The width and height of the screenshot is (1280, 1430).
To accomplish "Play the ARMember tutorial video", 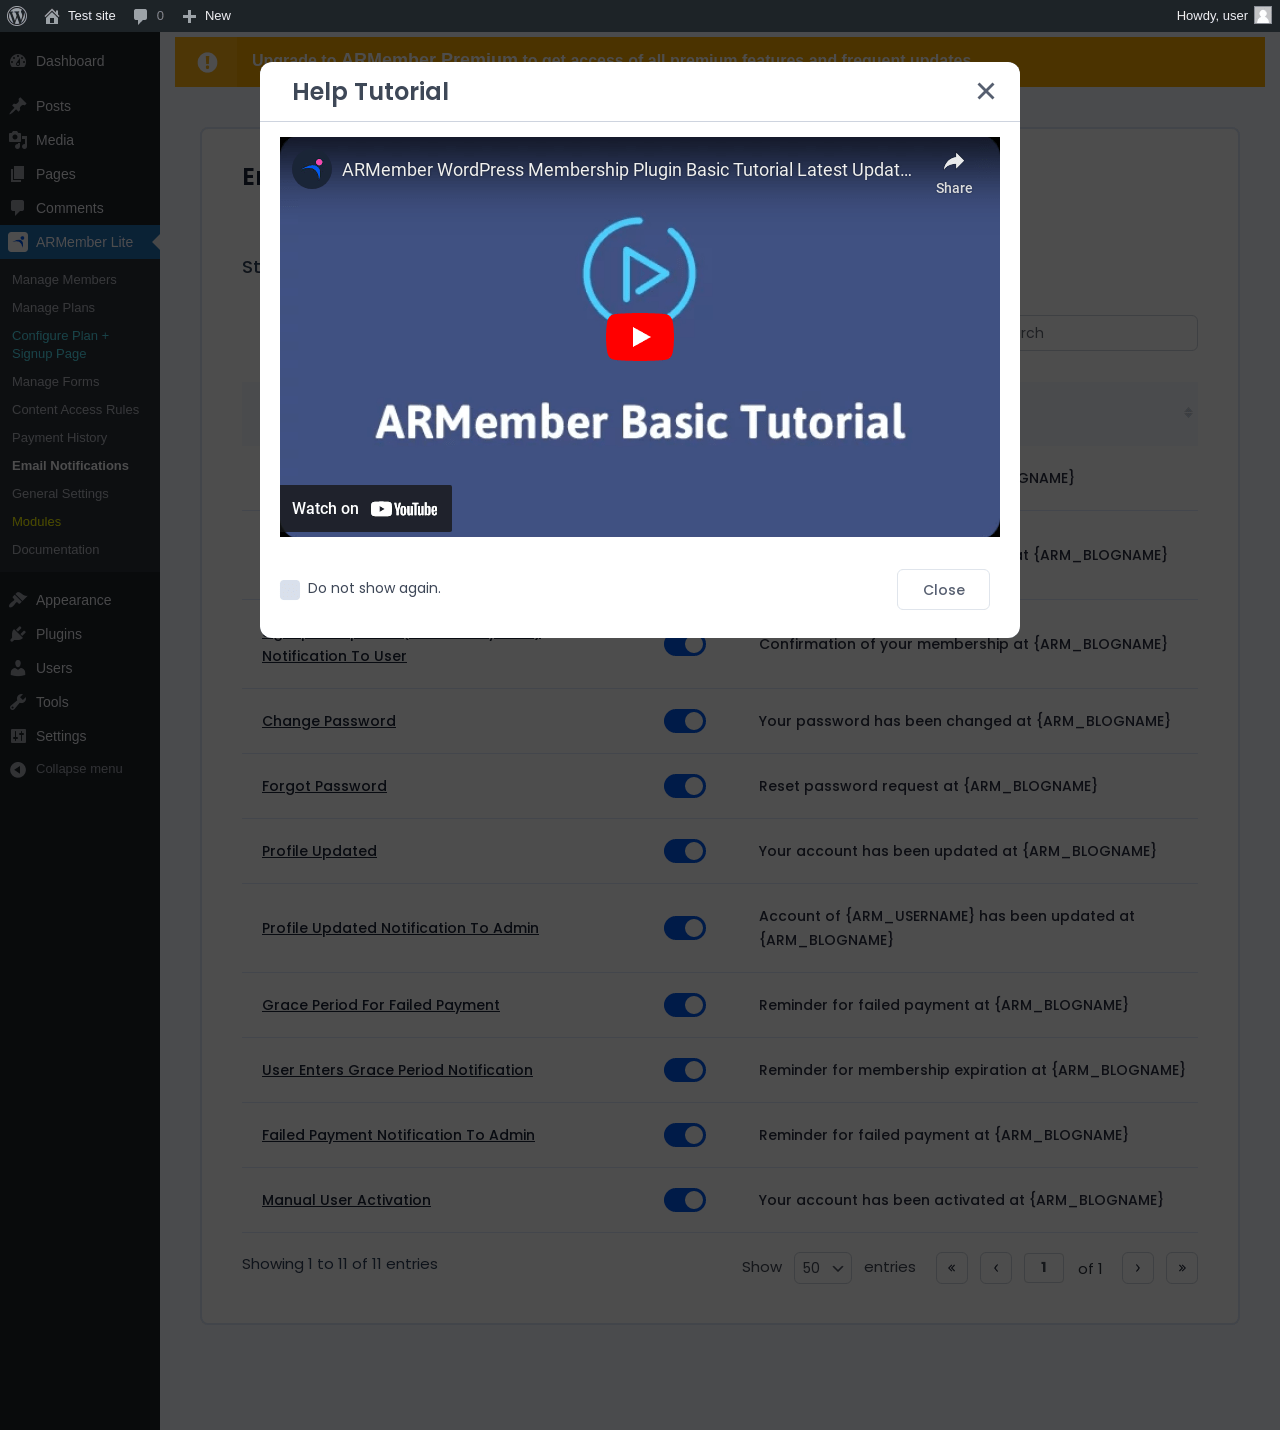I will click(x=640, y=337).
